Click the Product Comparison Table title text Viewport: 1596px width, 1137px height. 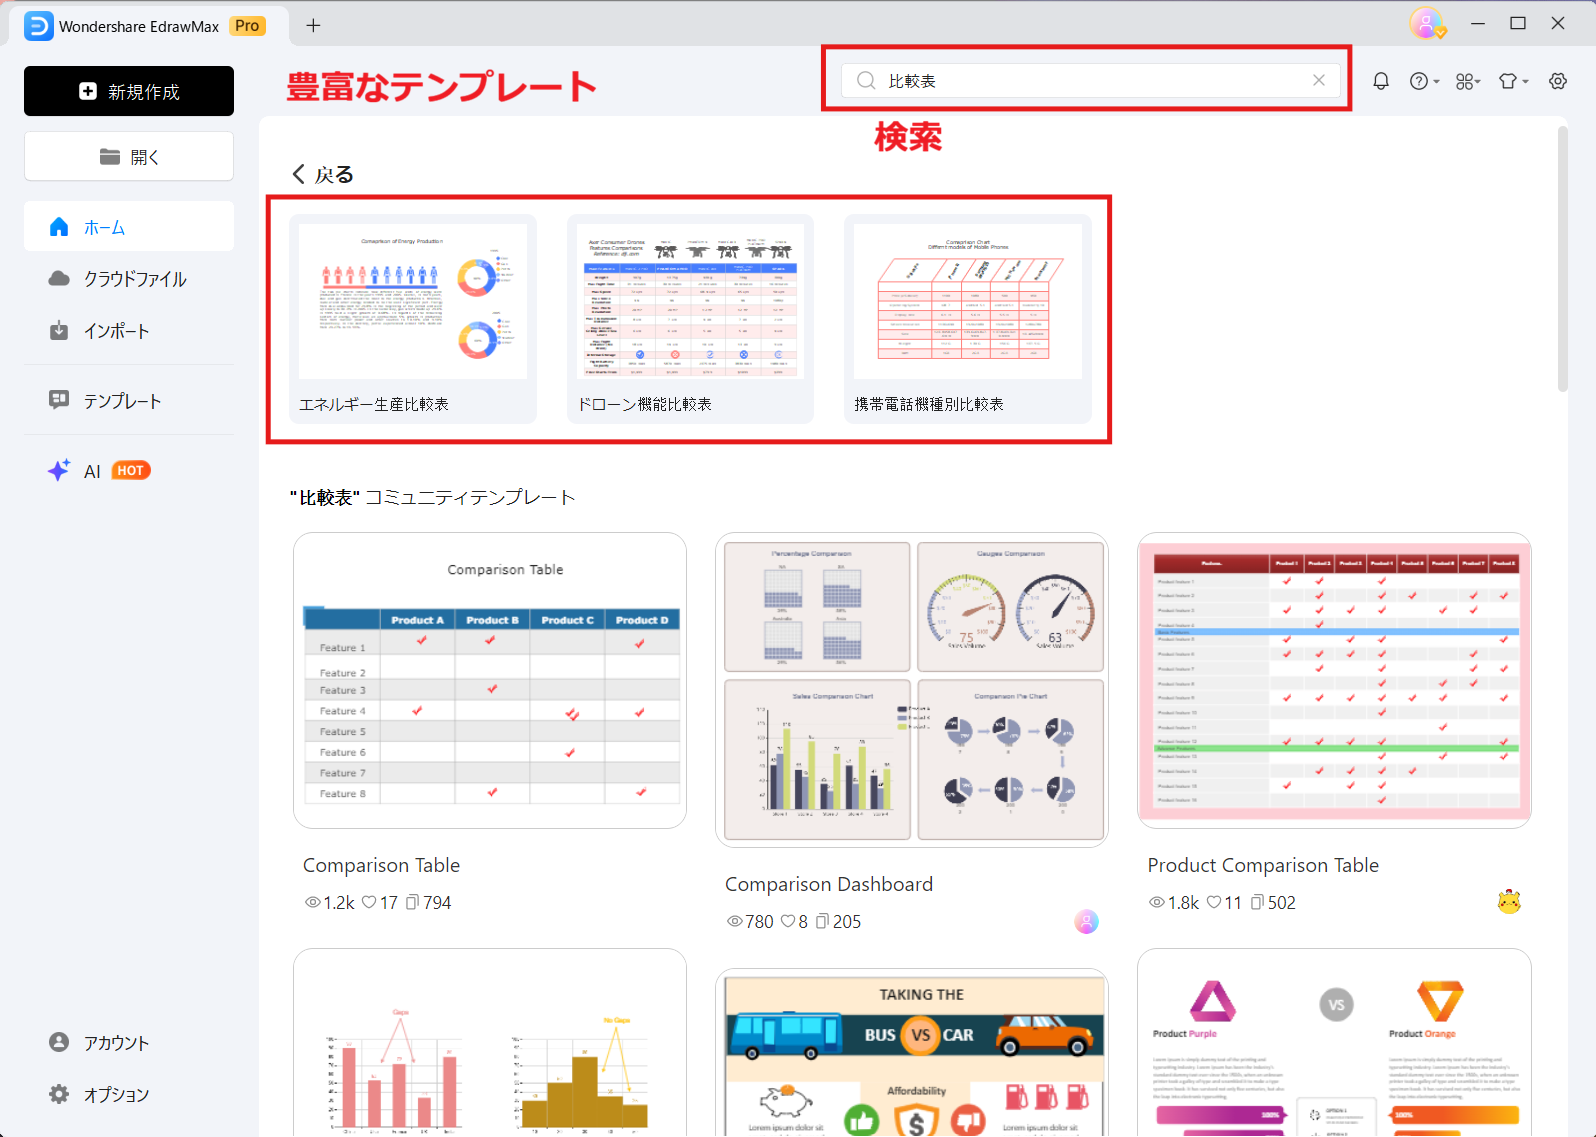pyautogui.click(x=1263, y=865)
